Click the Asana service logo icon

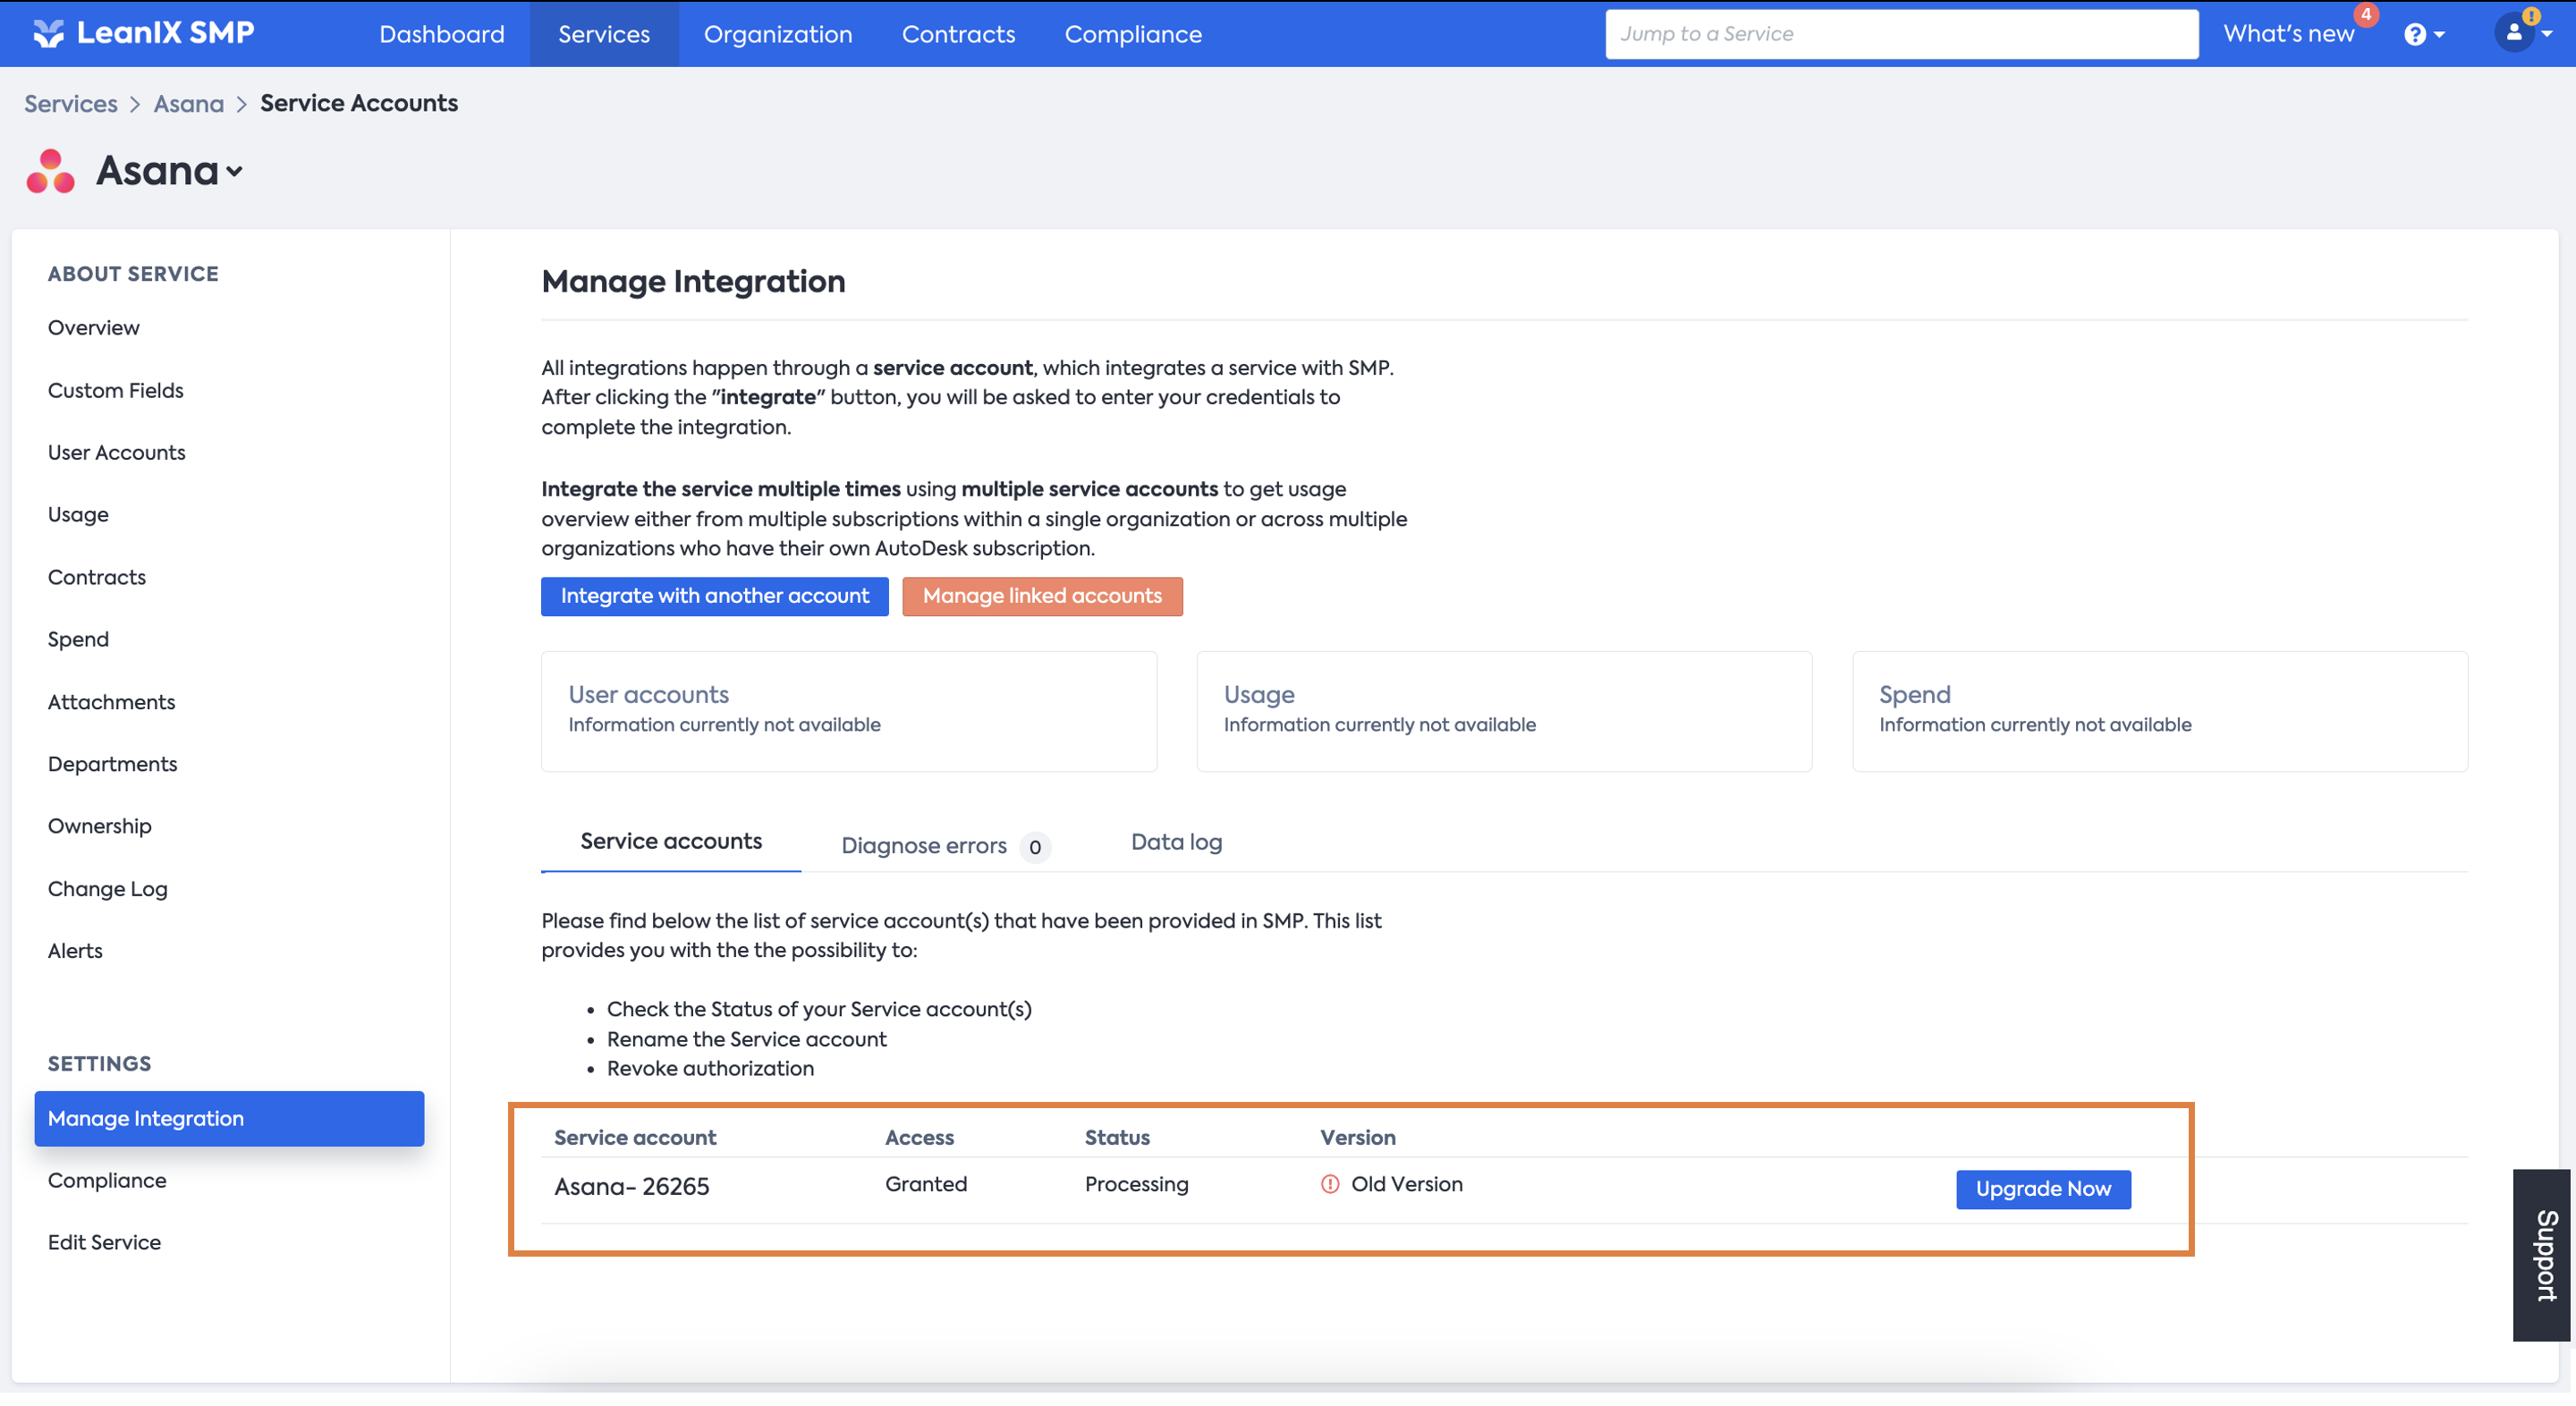pos(50,171)
